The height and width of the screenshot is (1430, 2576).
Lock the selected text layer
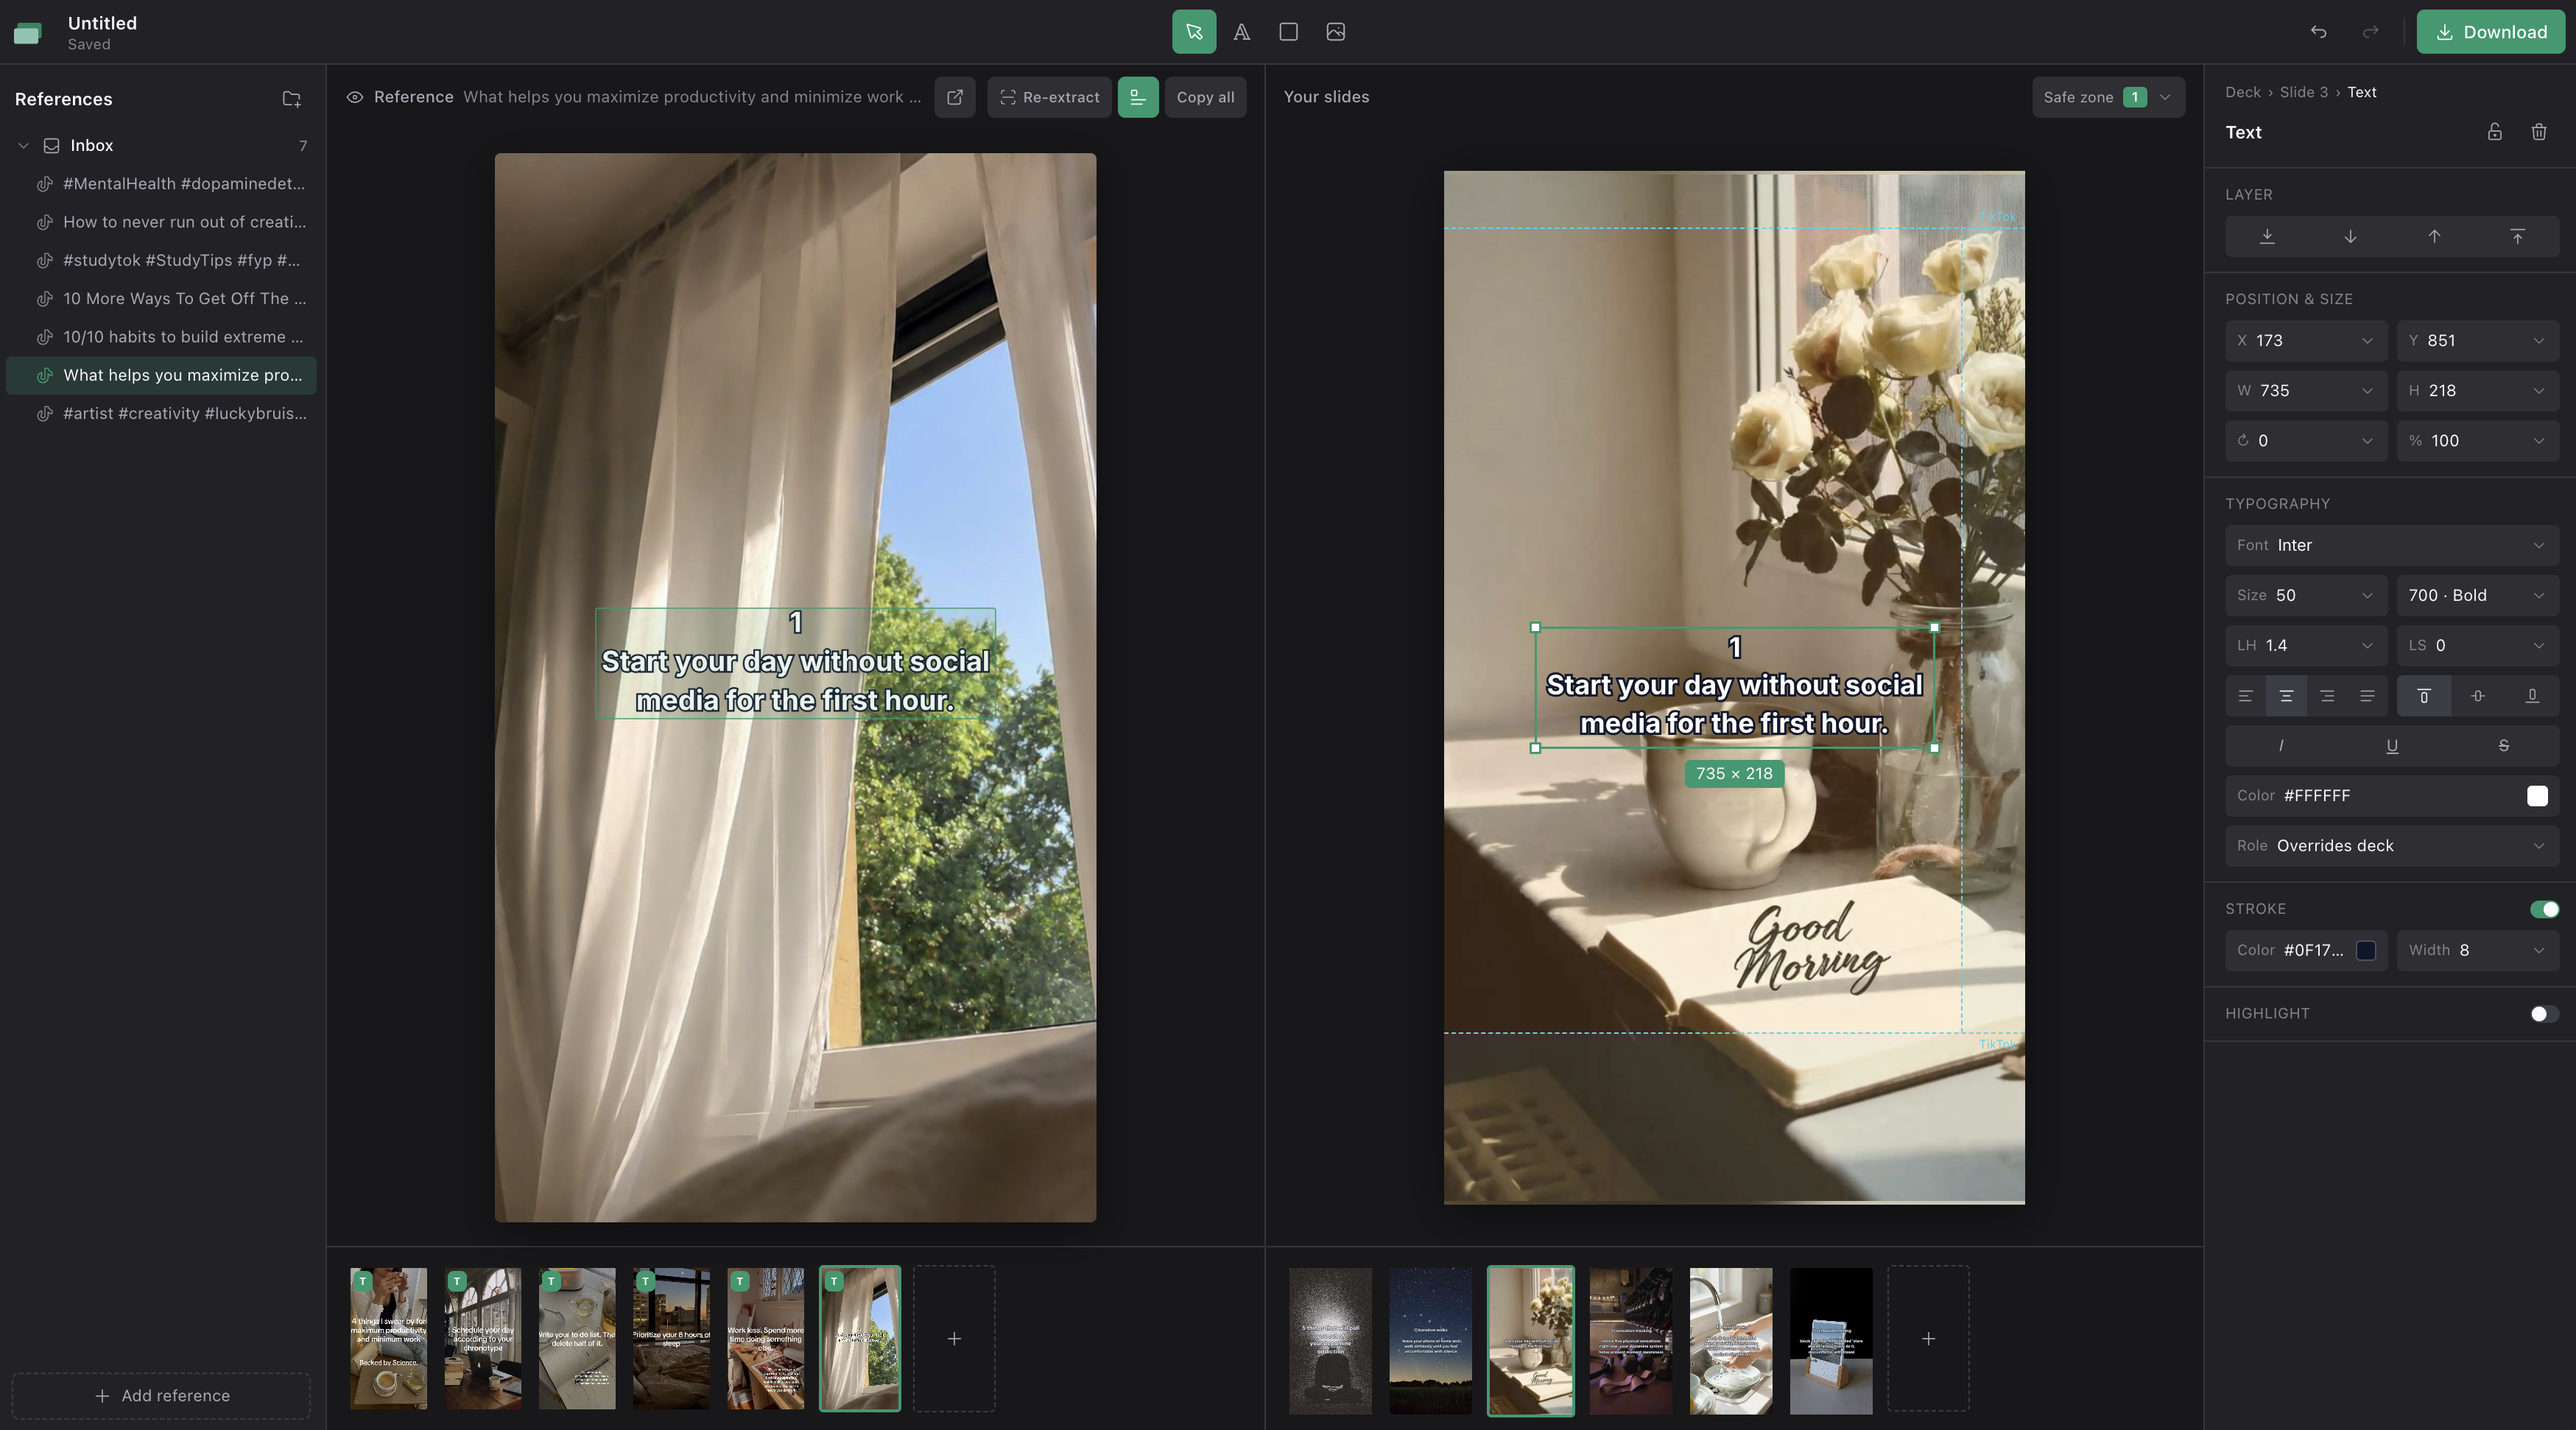[x=2494, y=132]
